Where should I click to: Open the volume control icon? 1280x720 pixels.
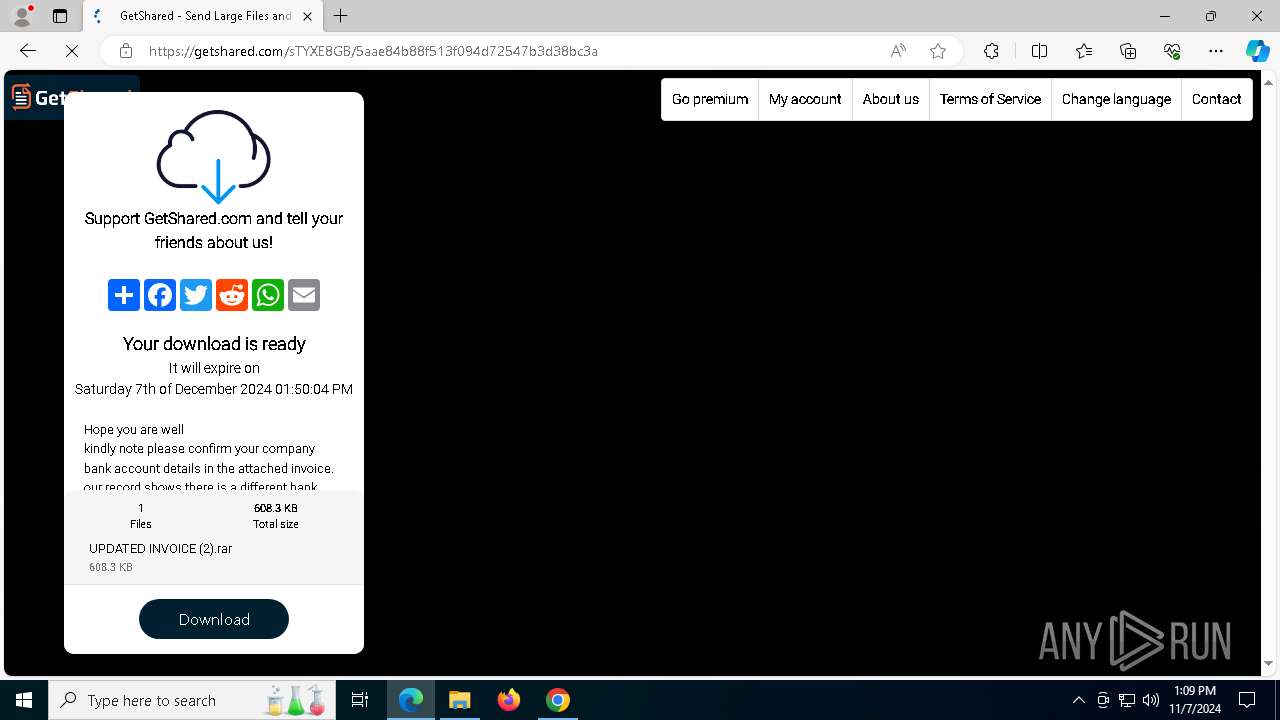[1150, 700]
